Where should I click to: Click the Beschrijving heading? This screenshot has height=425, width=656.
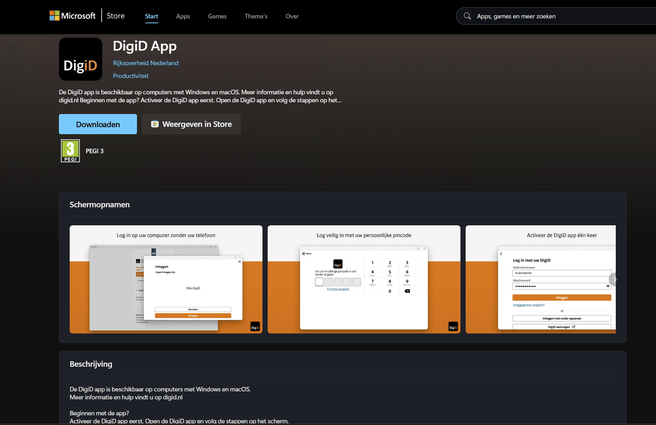tap(91, 364)
